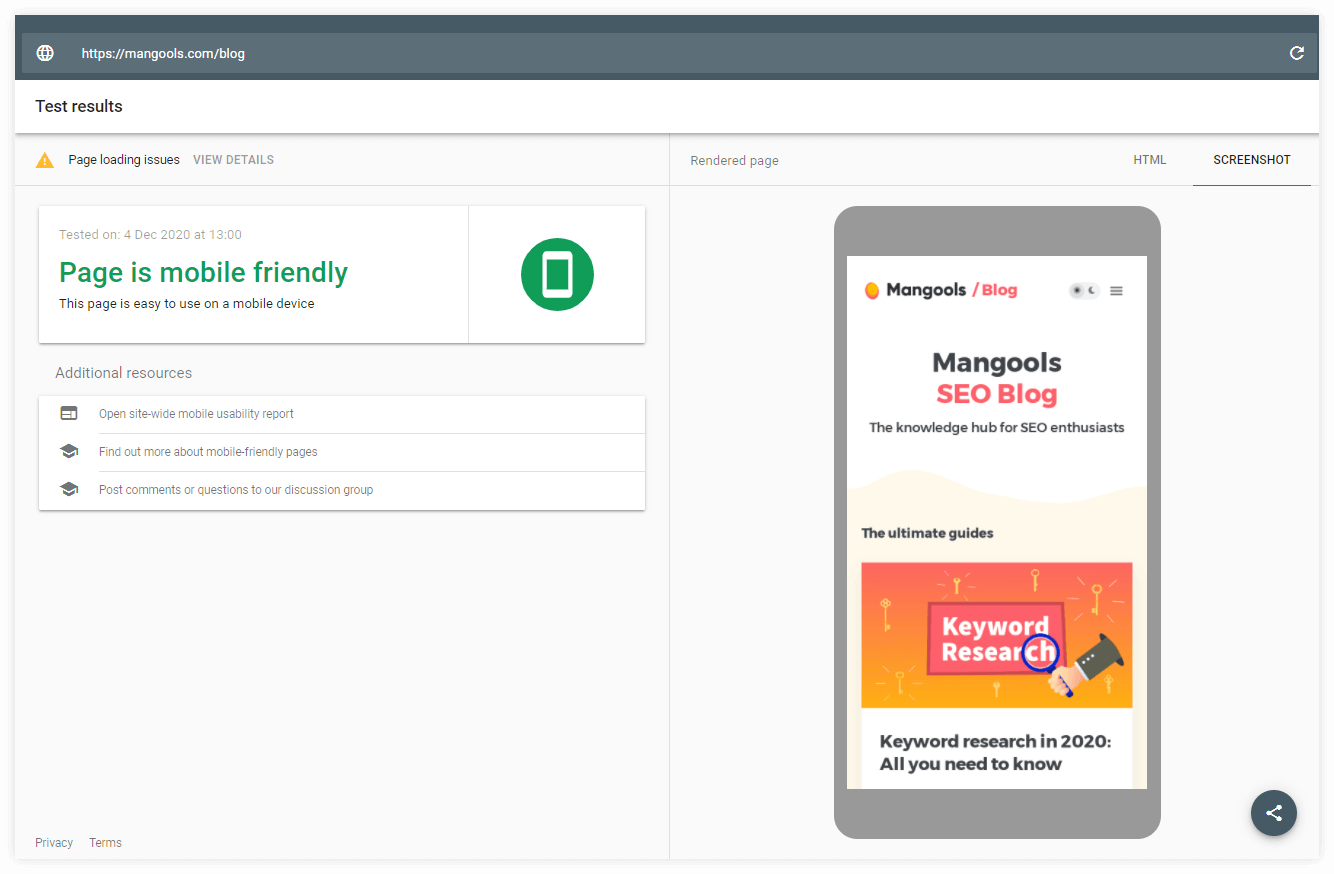
Task: Click the globe icon in URL bar
Action: coord(45,53)
